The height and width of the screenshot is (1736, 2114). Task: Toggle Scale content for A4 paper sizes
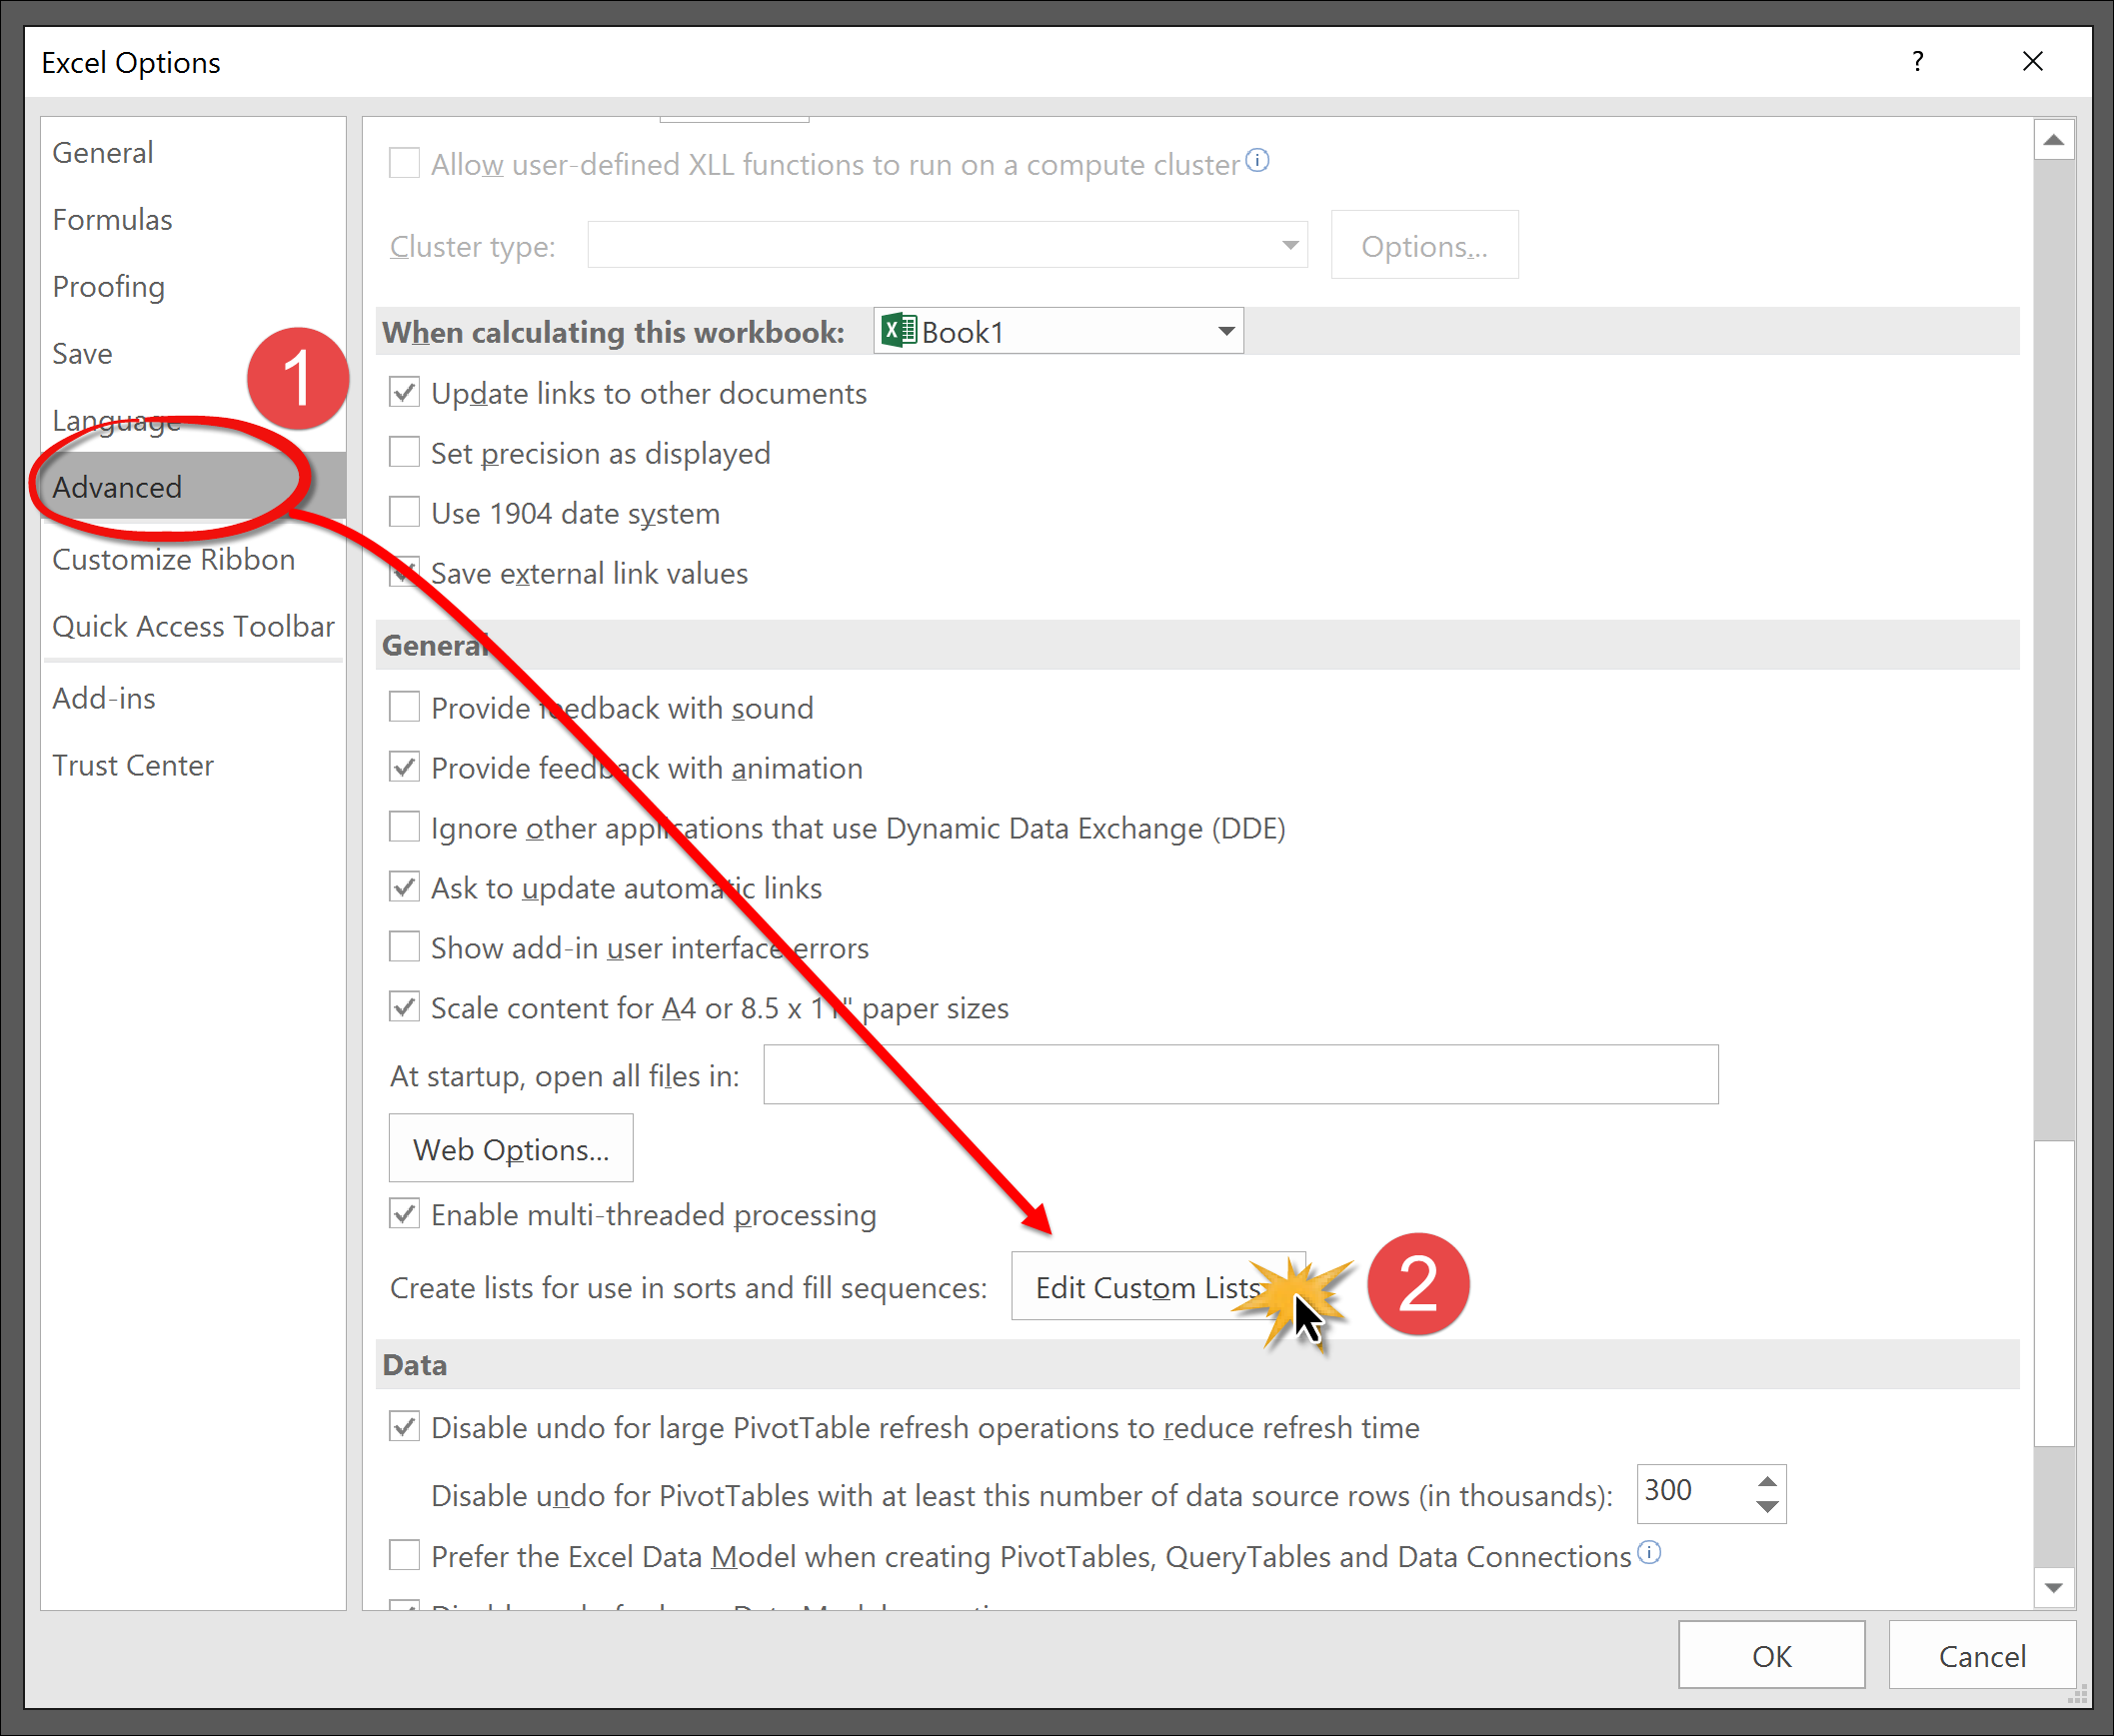pos(404,1007)
